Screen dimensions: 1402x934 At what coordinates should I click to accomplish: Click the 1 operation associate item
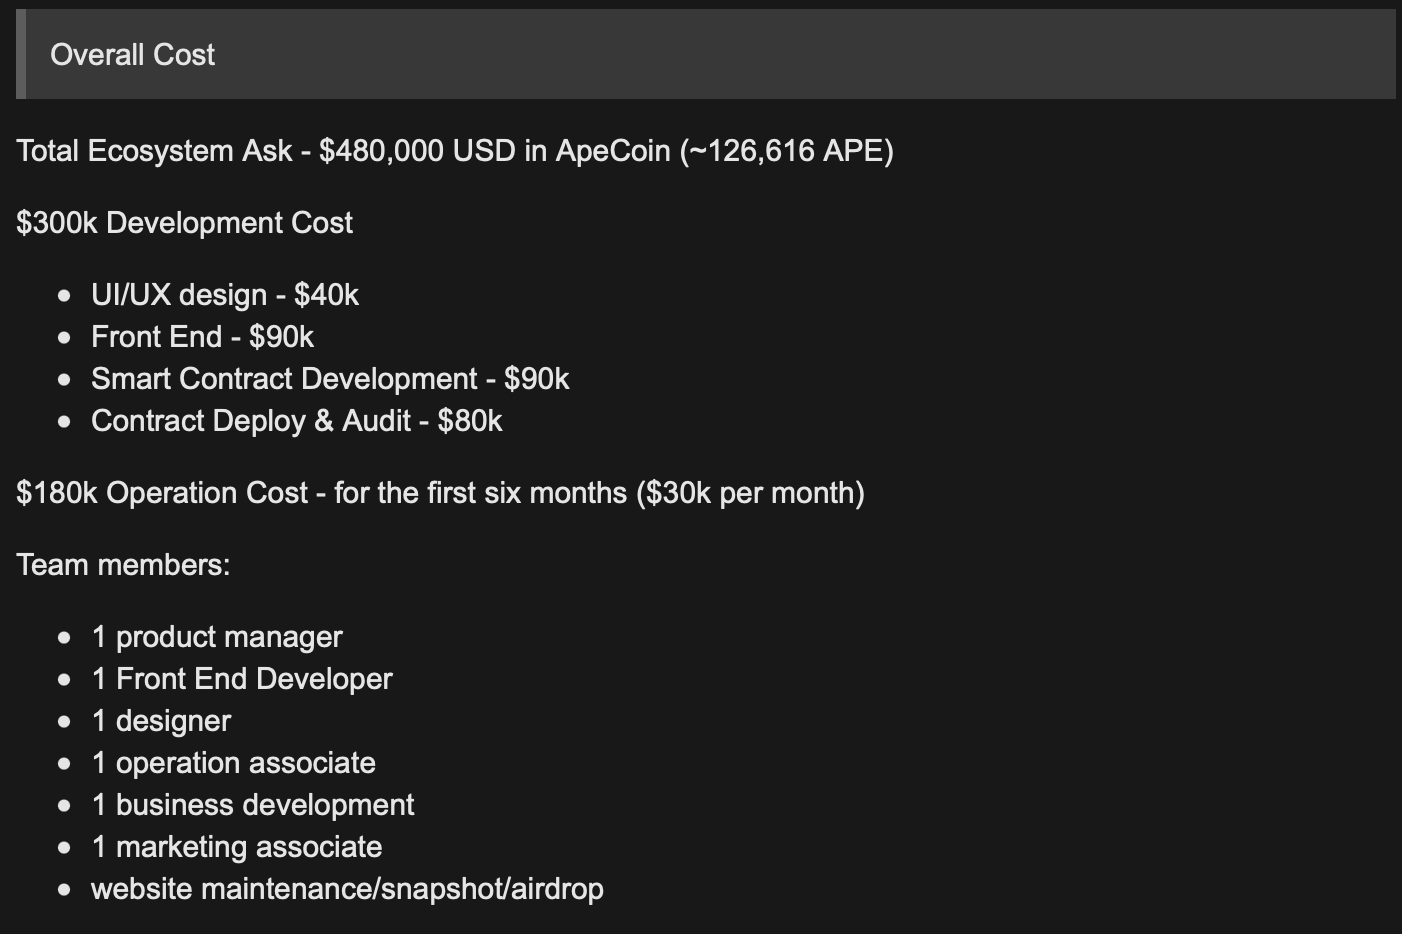233,763
